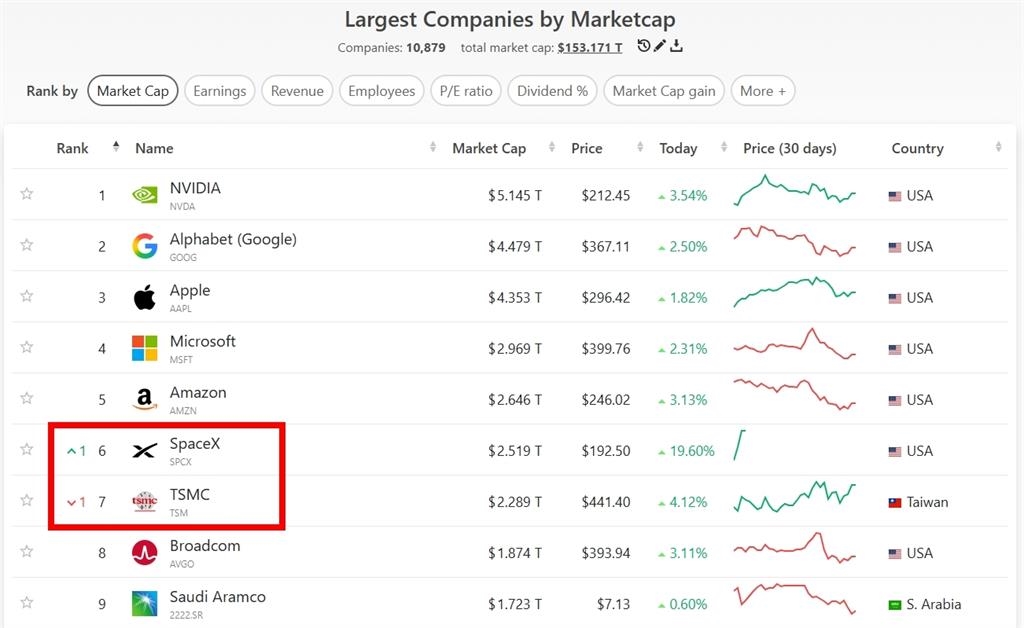
Task: Rank companies by Revenue
Action: coord(297,91)
